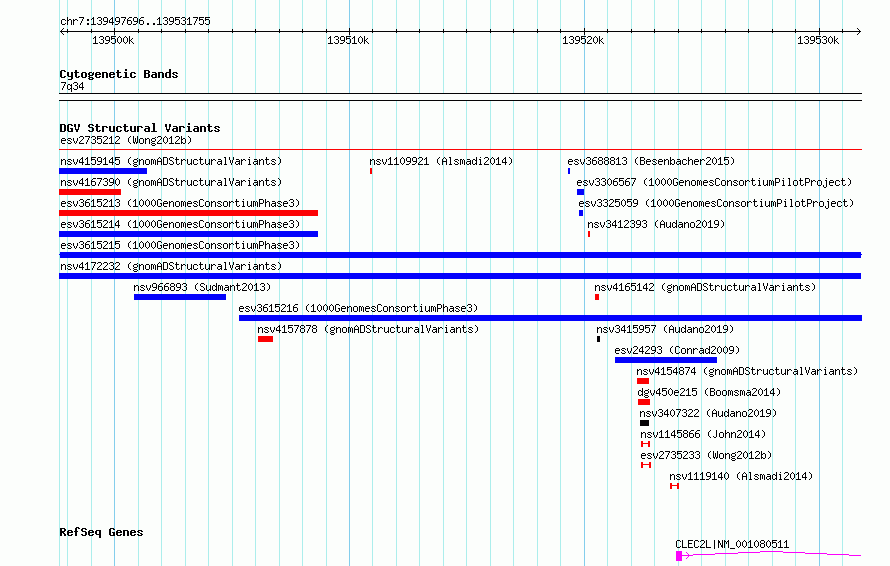
Task: Click the nsv3415957 black marker
Action: 598,339
